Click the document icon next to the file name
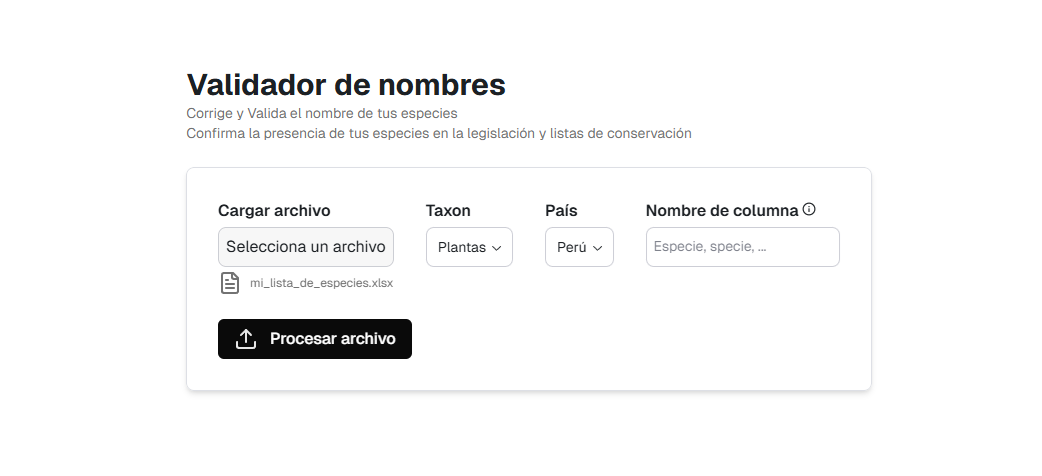Screen dimensions: 1042x476 click(x=230, y=283)
